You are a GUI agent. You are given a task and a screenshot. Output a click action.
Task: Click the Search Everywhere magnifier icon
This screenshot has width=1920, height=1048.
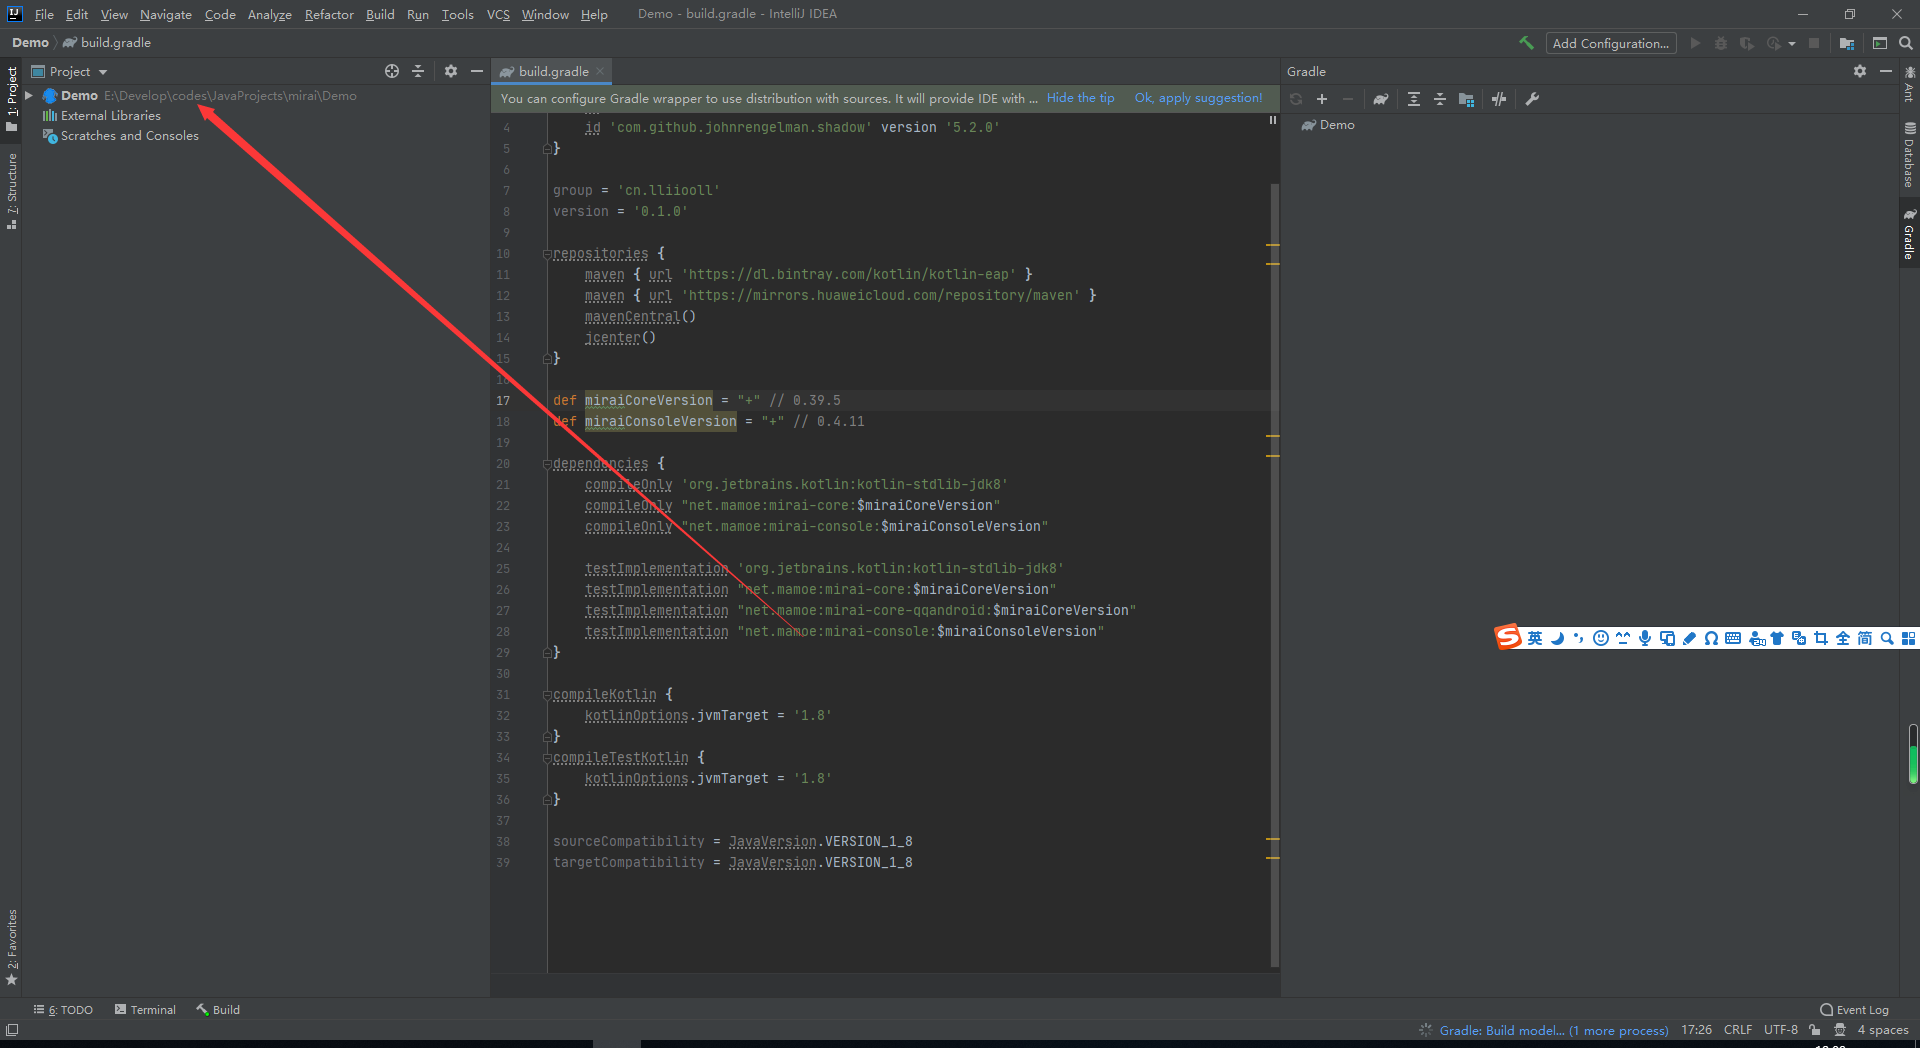pos(1906,43)
